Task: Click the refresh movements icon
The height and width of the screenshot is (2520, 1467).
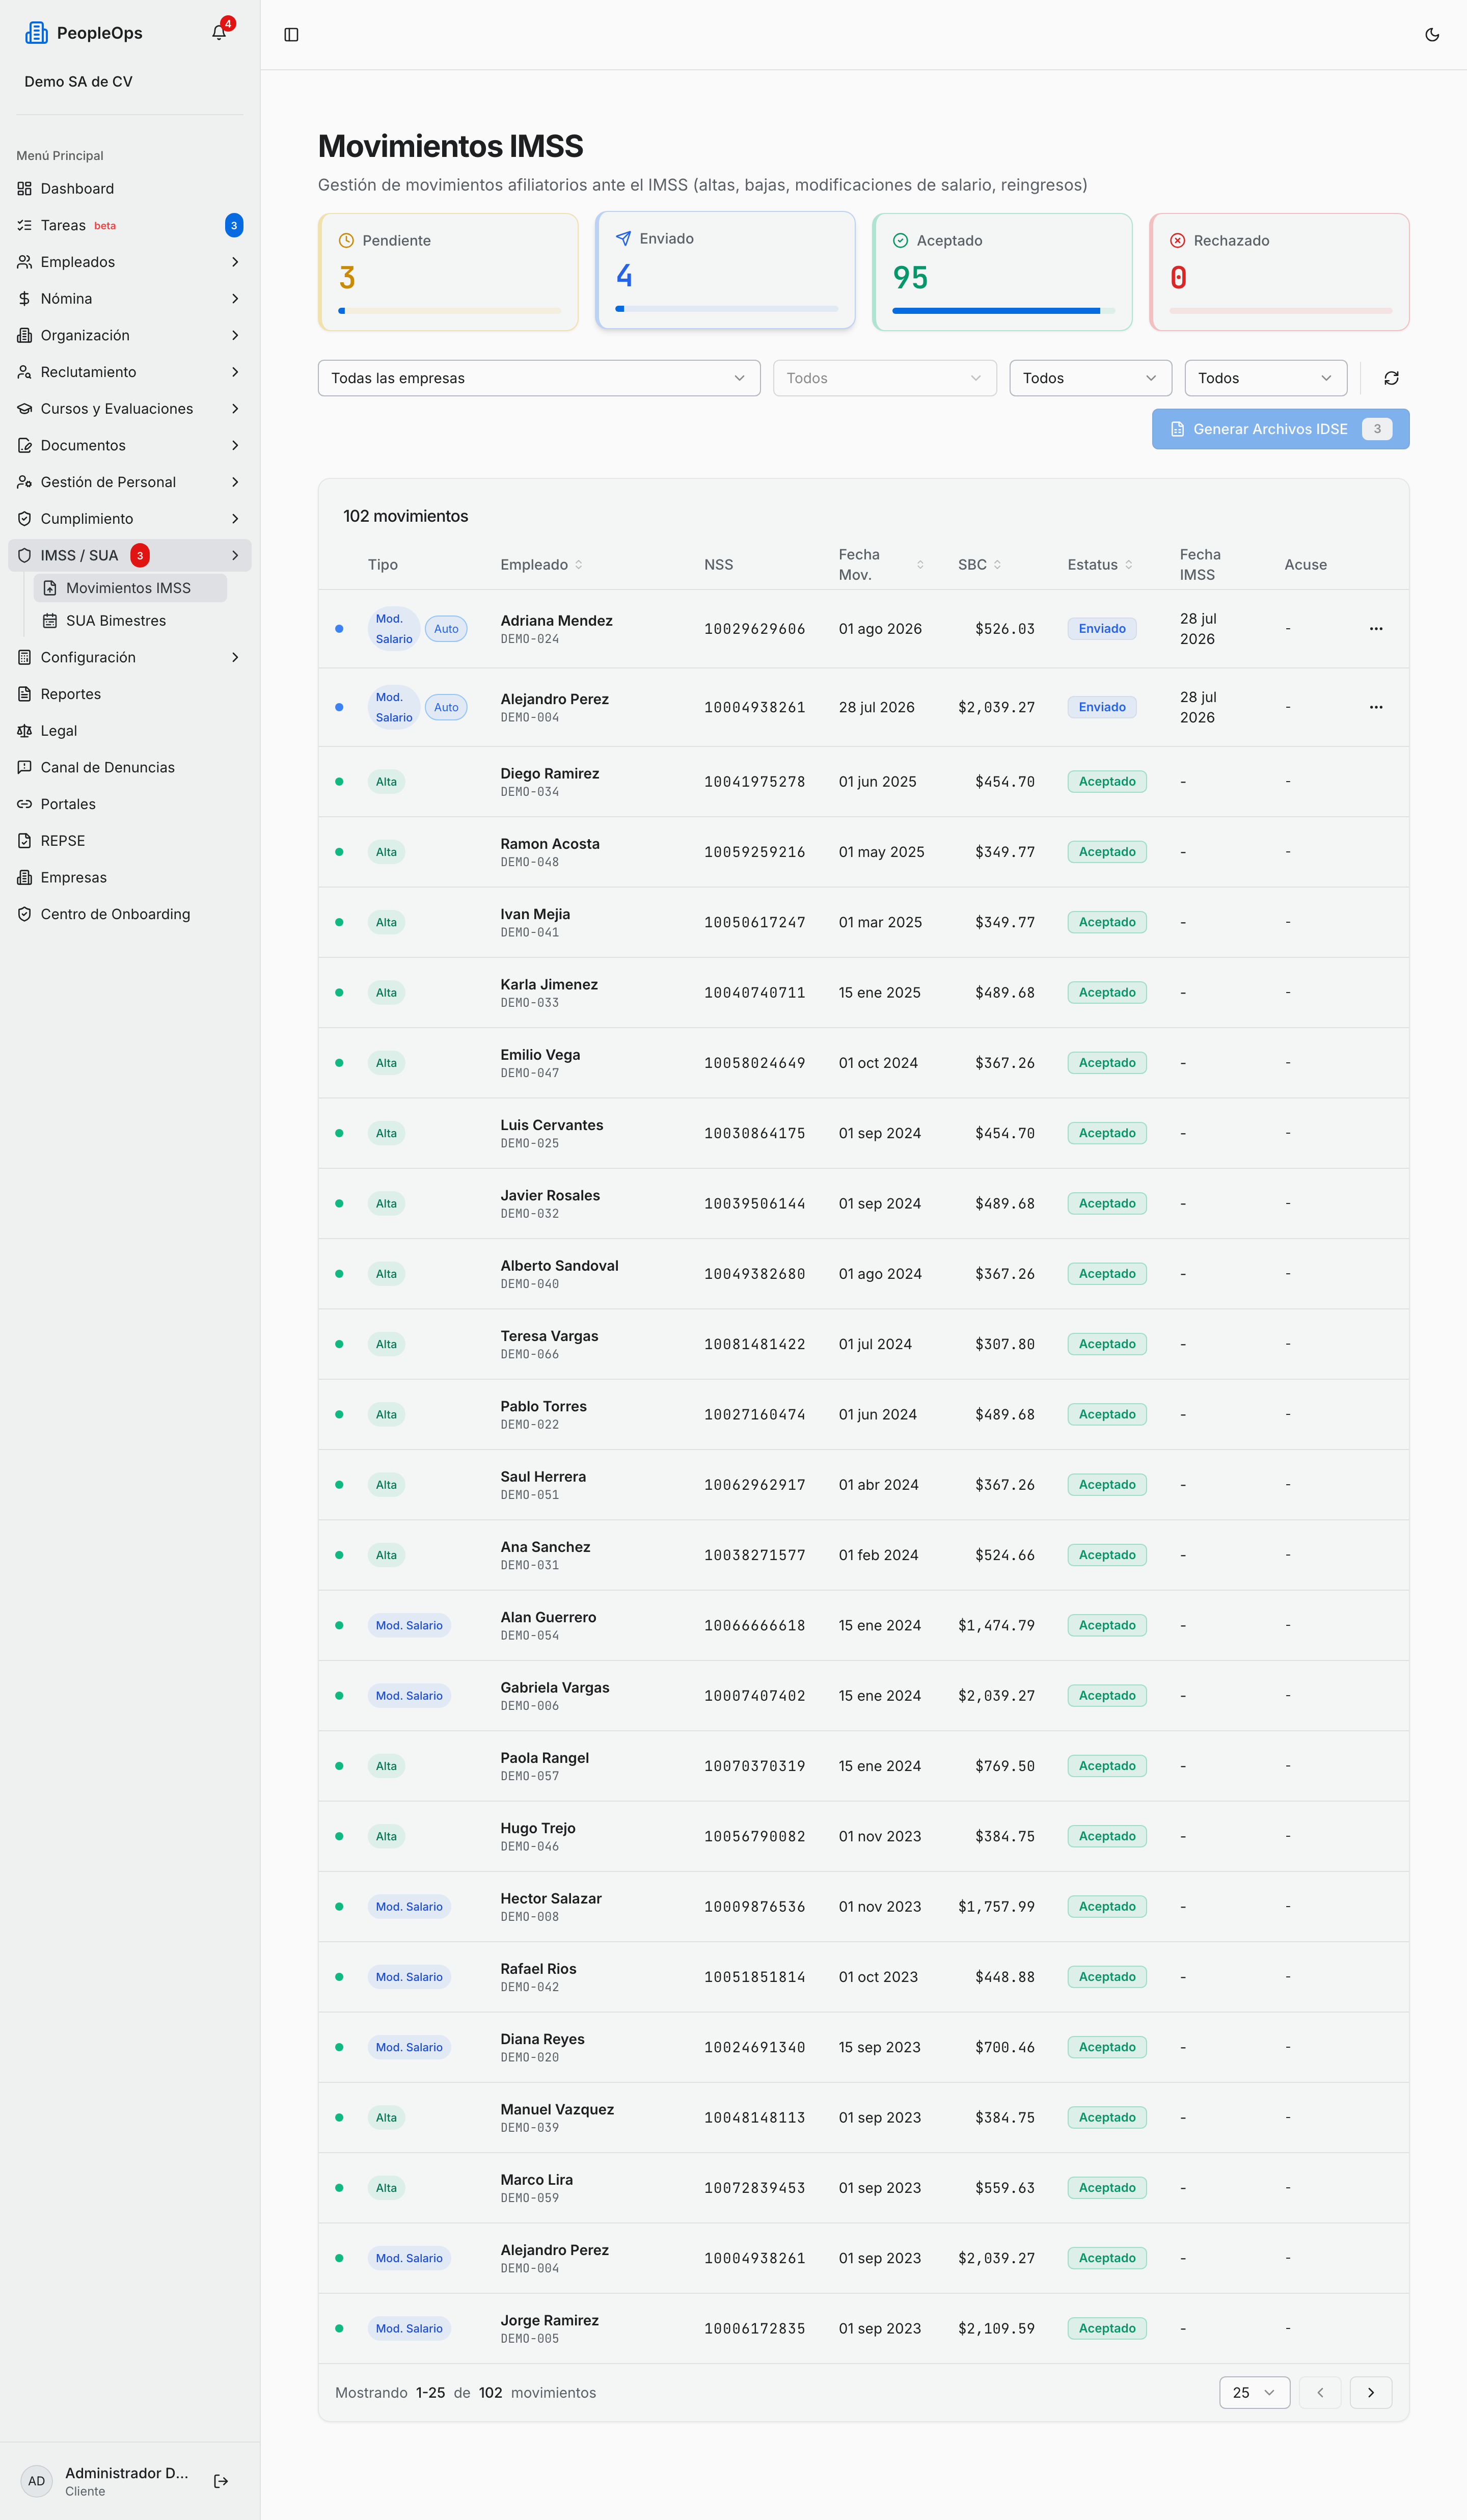Action: coord(1391,378)
